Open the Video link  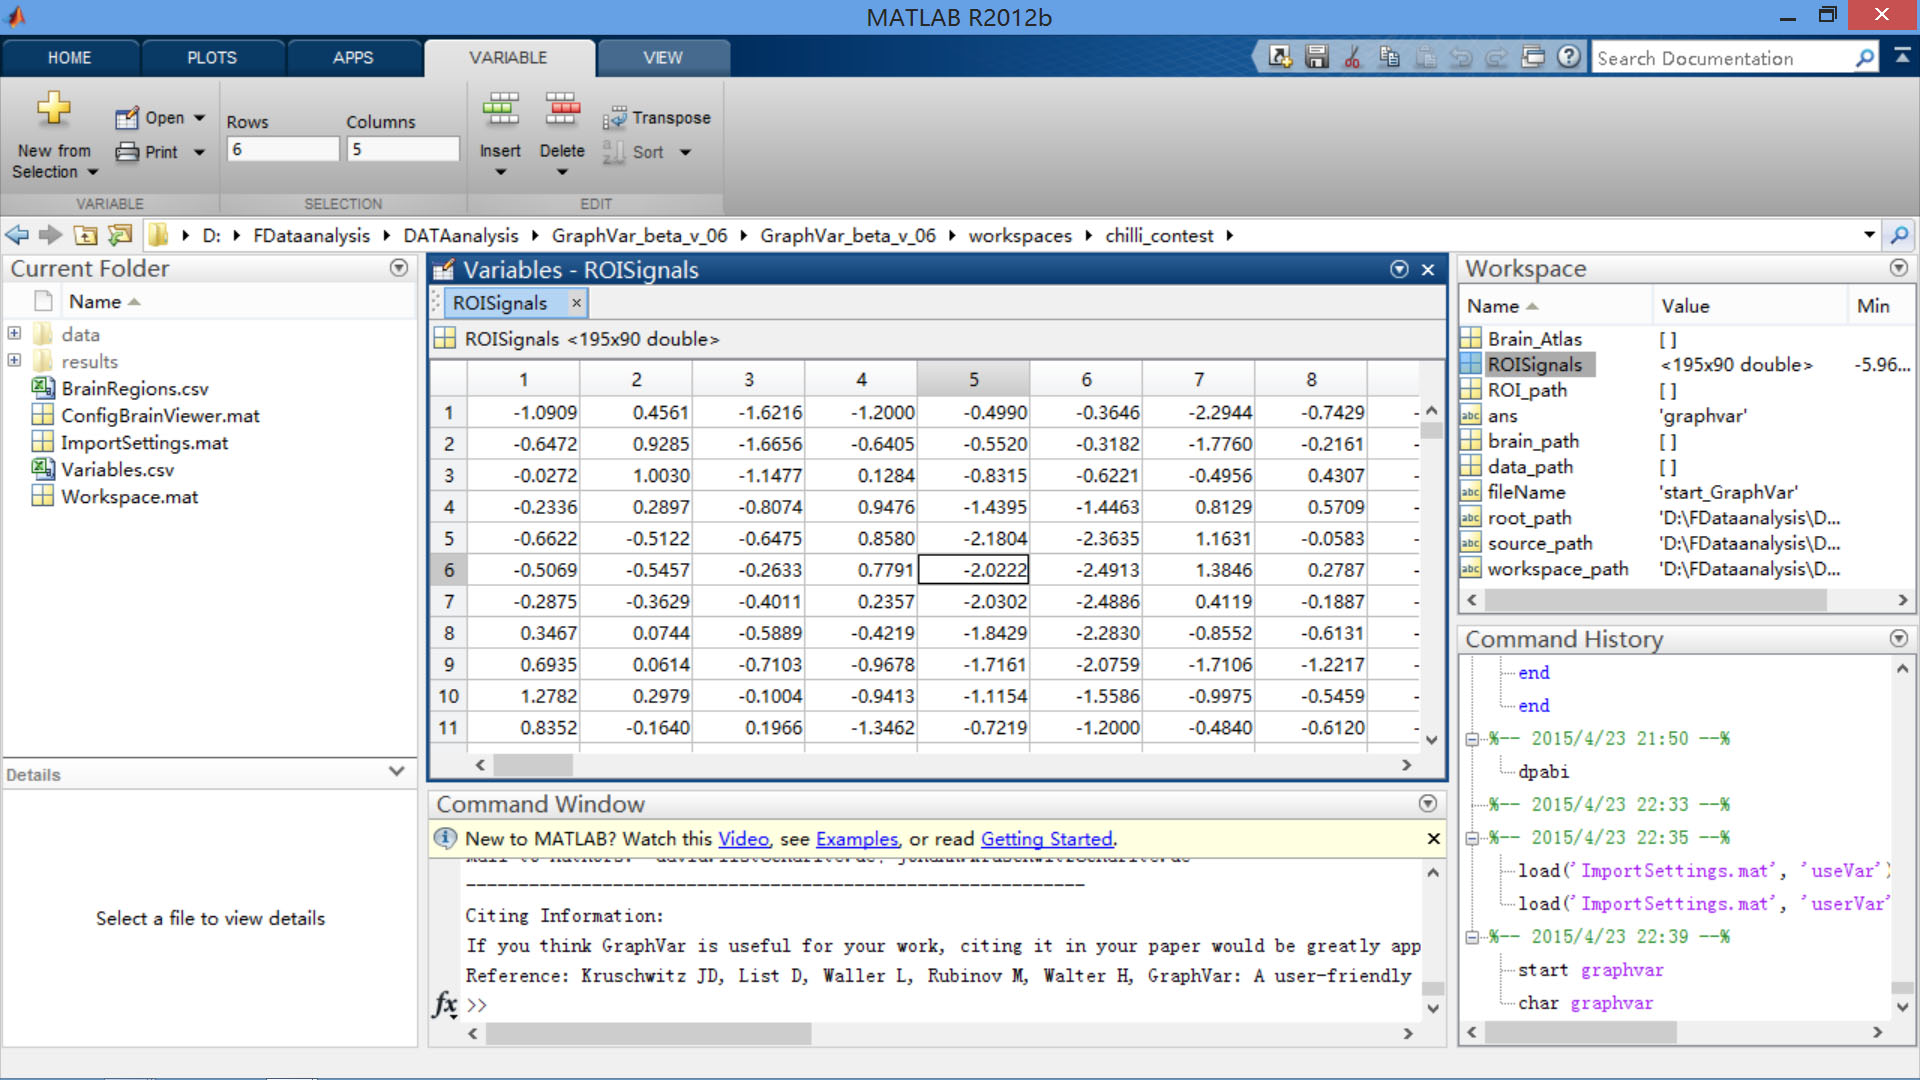click(x=743, y=839)
